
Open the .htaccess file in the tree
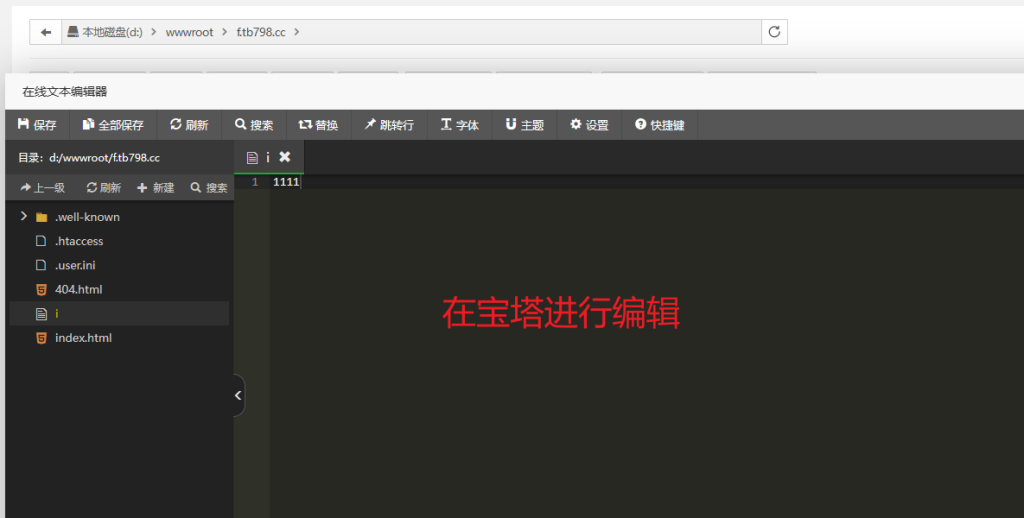[x=79, y=241]
